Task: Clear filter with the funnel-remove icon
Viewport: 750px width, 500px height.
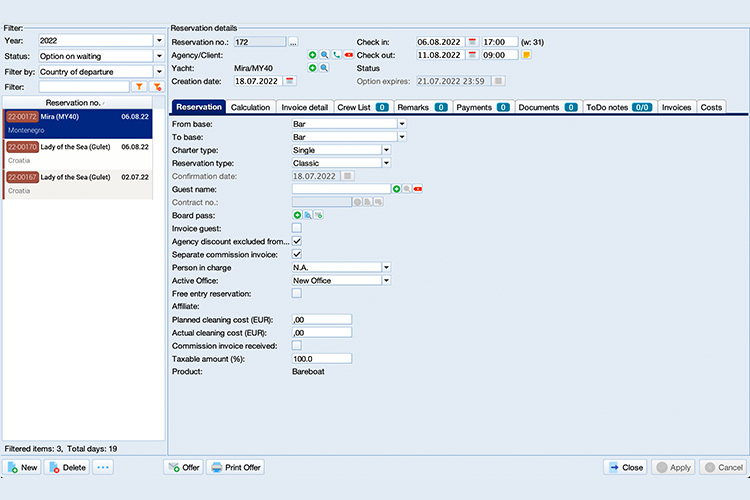Action: [157, 87]
